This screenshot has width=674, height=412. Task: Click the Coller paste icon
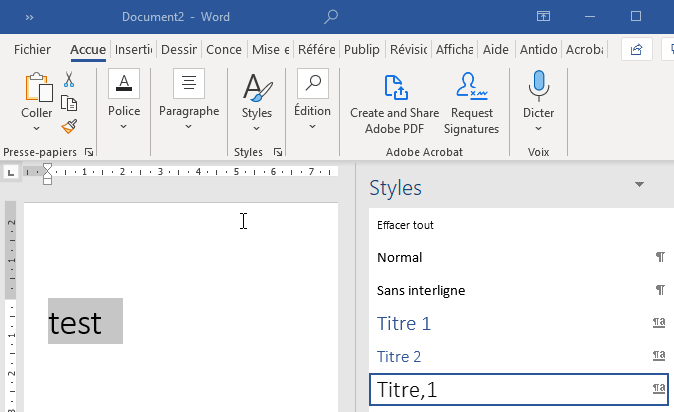tap(37, 89)
